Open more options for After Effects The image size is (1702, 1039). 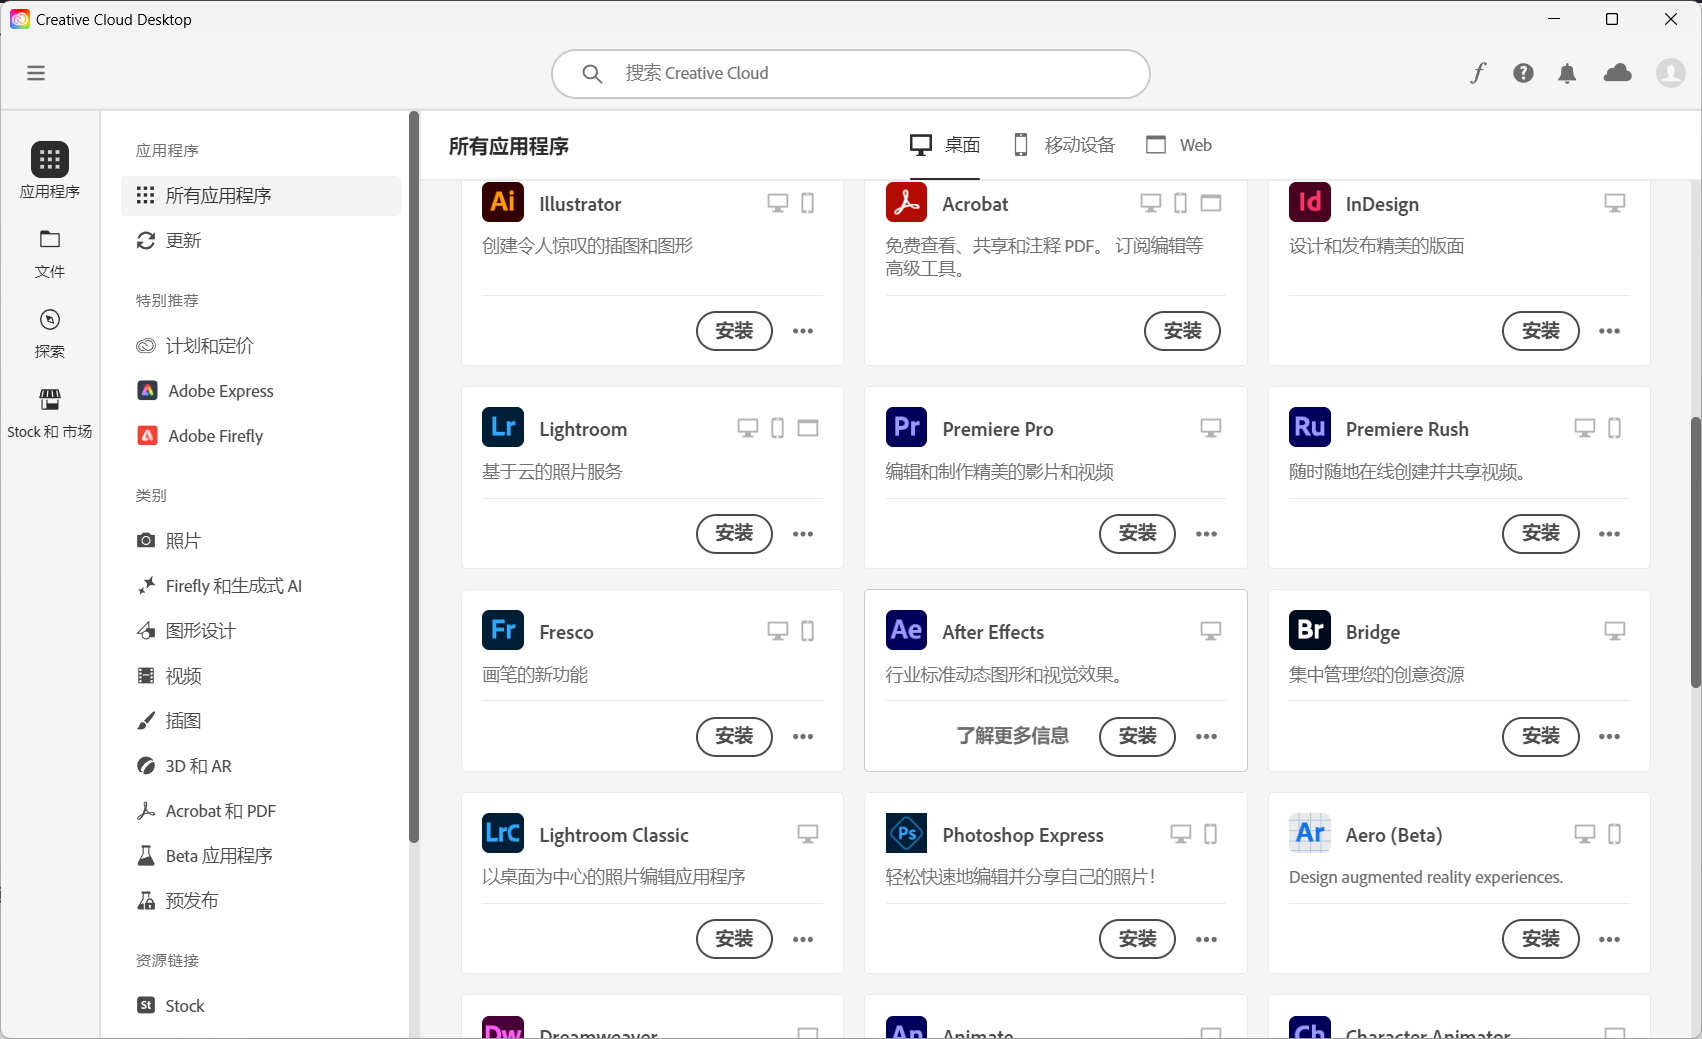pos(1207,737)
